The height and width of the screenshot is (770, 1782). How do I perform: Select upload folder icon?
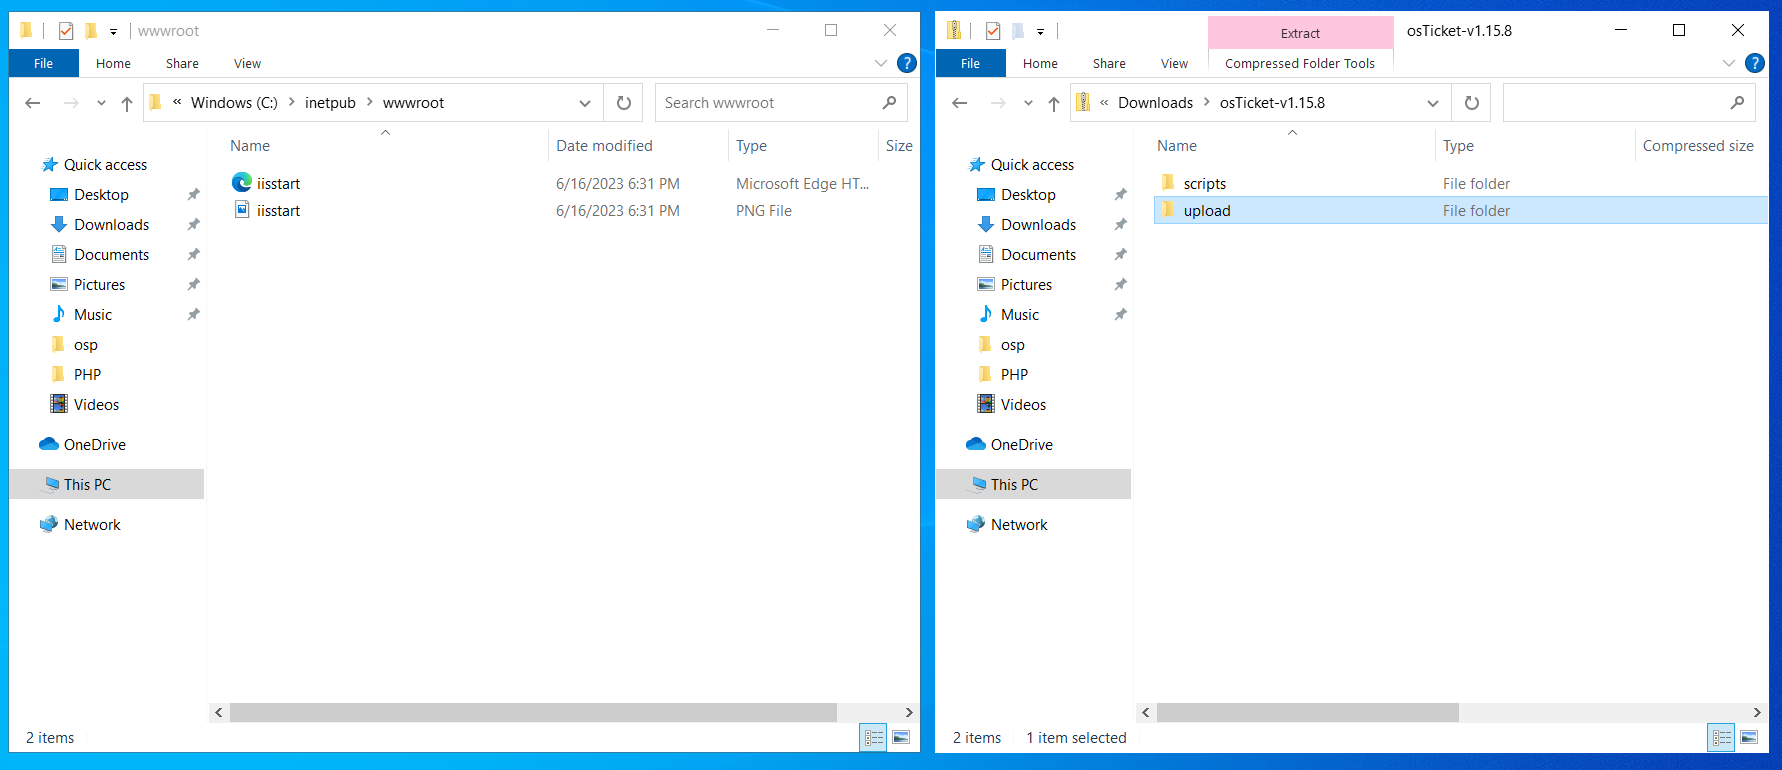1168,210
